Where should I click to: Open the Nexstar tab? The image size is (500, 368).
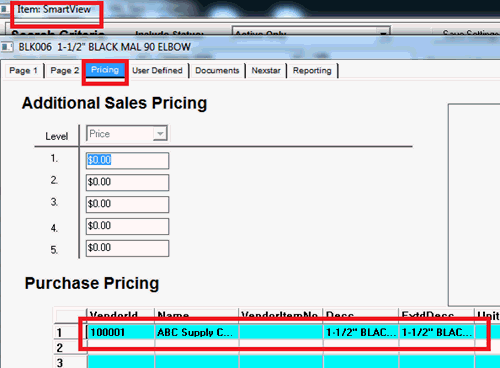pos(266,71)
